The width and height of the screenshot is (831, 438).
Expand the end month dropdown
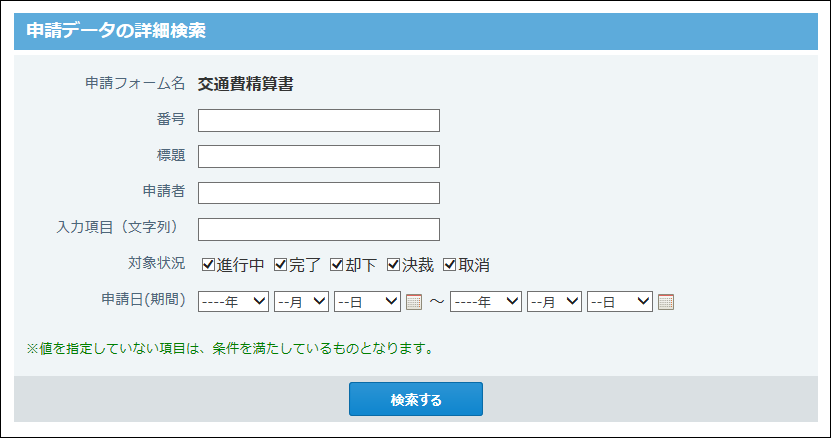click(x=554, y=301)
